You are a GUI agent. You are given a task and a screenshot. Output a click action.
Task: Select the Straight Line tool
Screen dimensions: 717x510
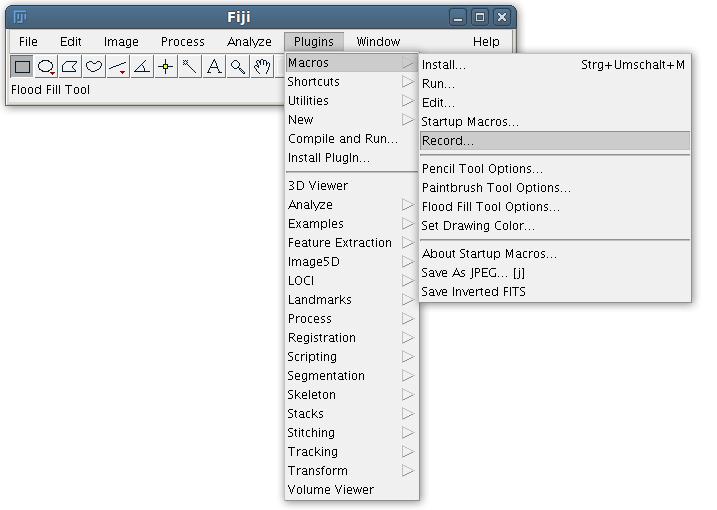click(x=118, y=67)
